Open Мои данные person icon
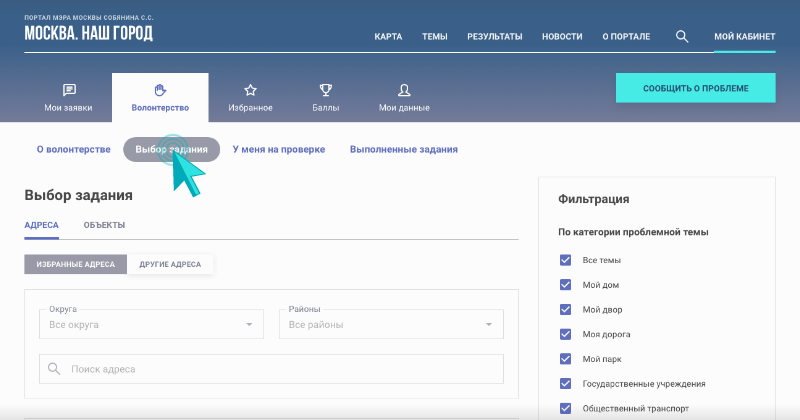800x420 pixels. [x=404, y=90]
